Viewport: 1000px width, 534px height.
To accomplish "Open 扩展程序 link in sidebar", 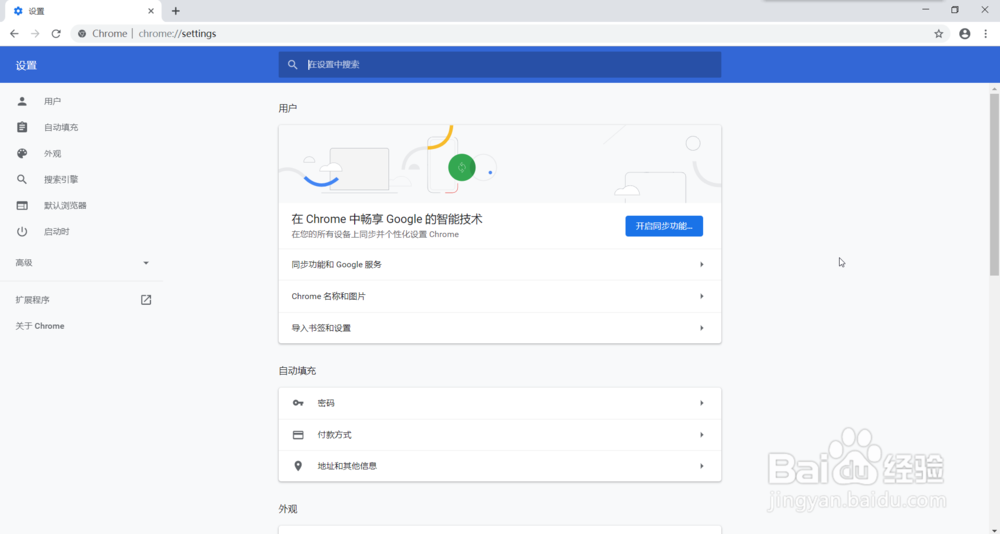I will [33, 300].
